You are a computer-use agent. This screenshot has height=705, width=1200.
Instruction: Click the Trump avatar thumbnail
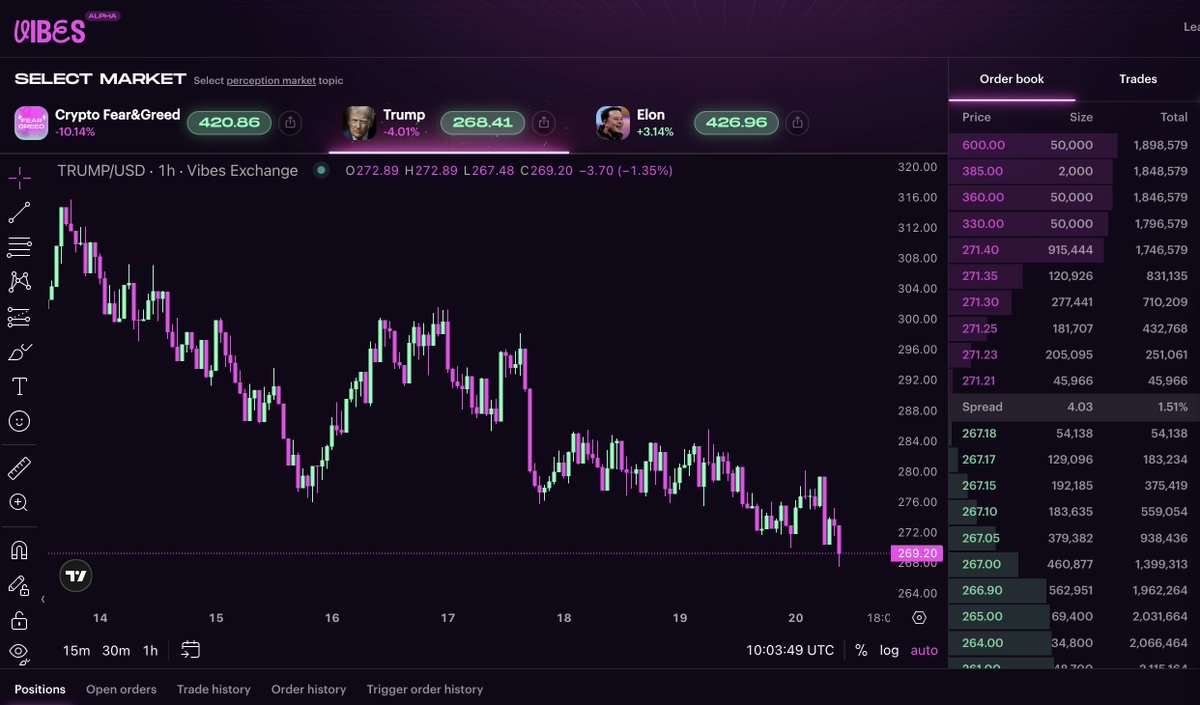(x=360, y=123)
